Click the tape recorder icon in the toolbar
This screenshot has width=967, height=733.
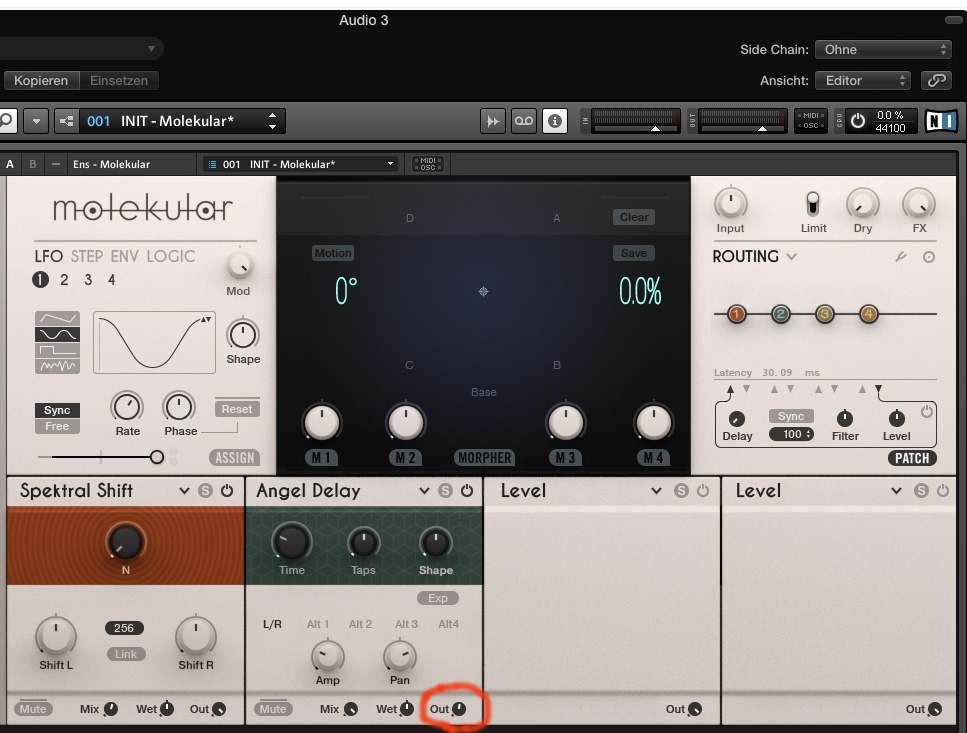click(524, 121)
